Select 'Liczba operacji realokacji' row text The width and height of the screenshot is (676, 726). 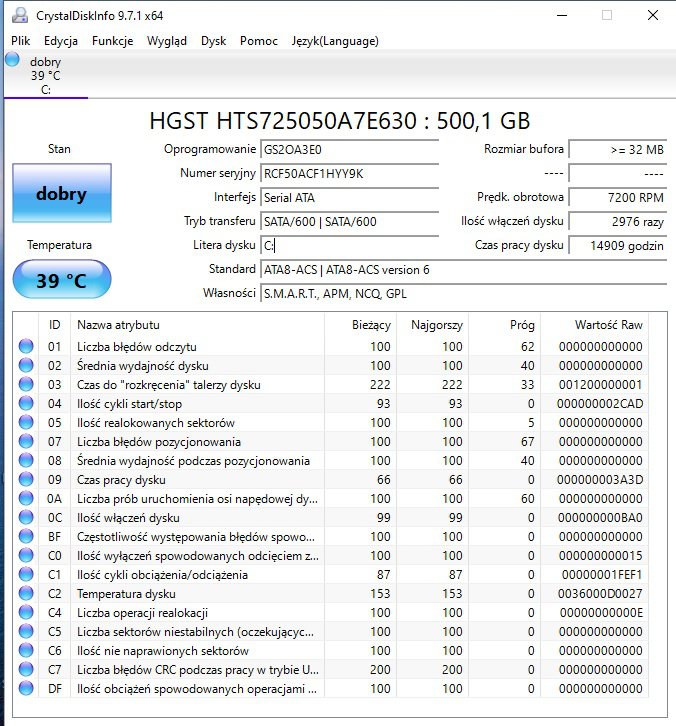142,613
